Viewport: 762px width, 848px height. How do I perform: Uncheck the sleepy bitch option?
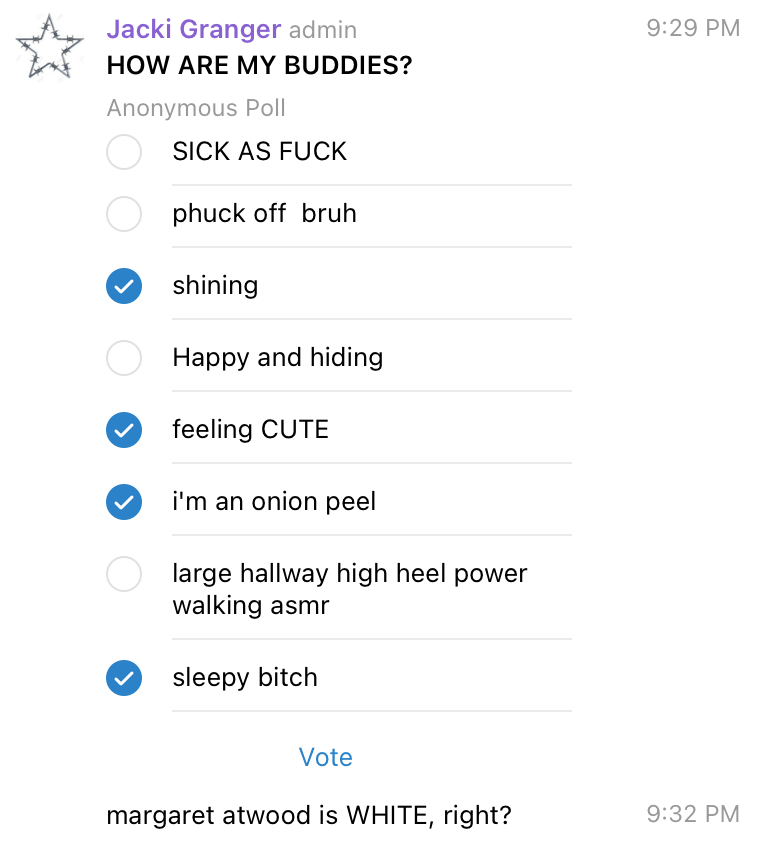(124, 678)
